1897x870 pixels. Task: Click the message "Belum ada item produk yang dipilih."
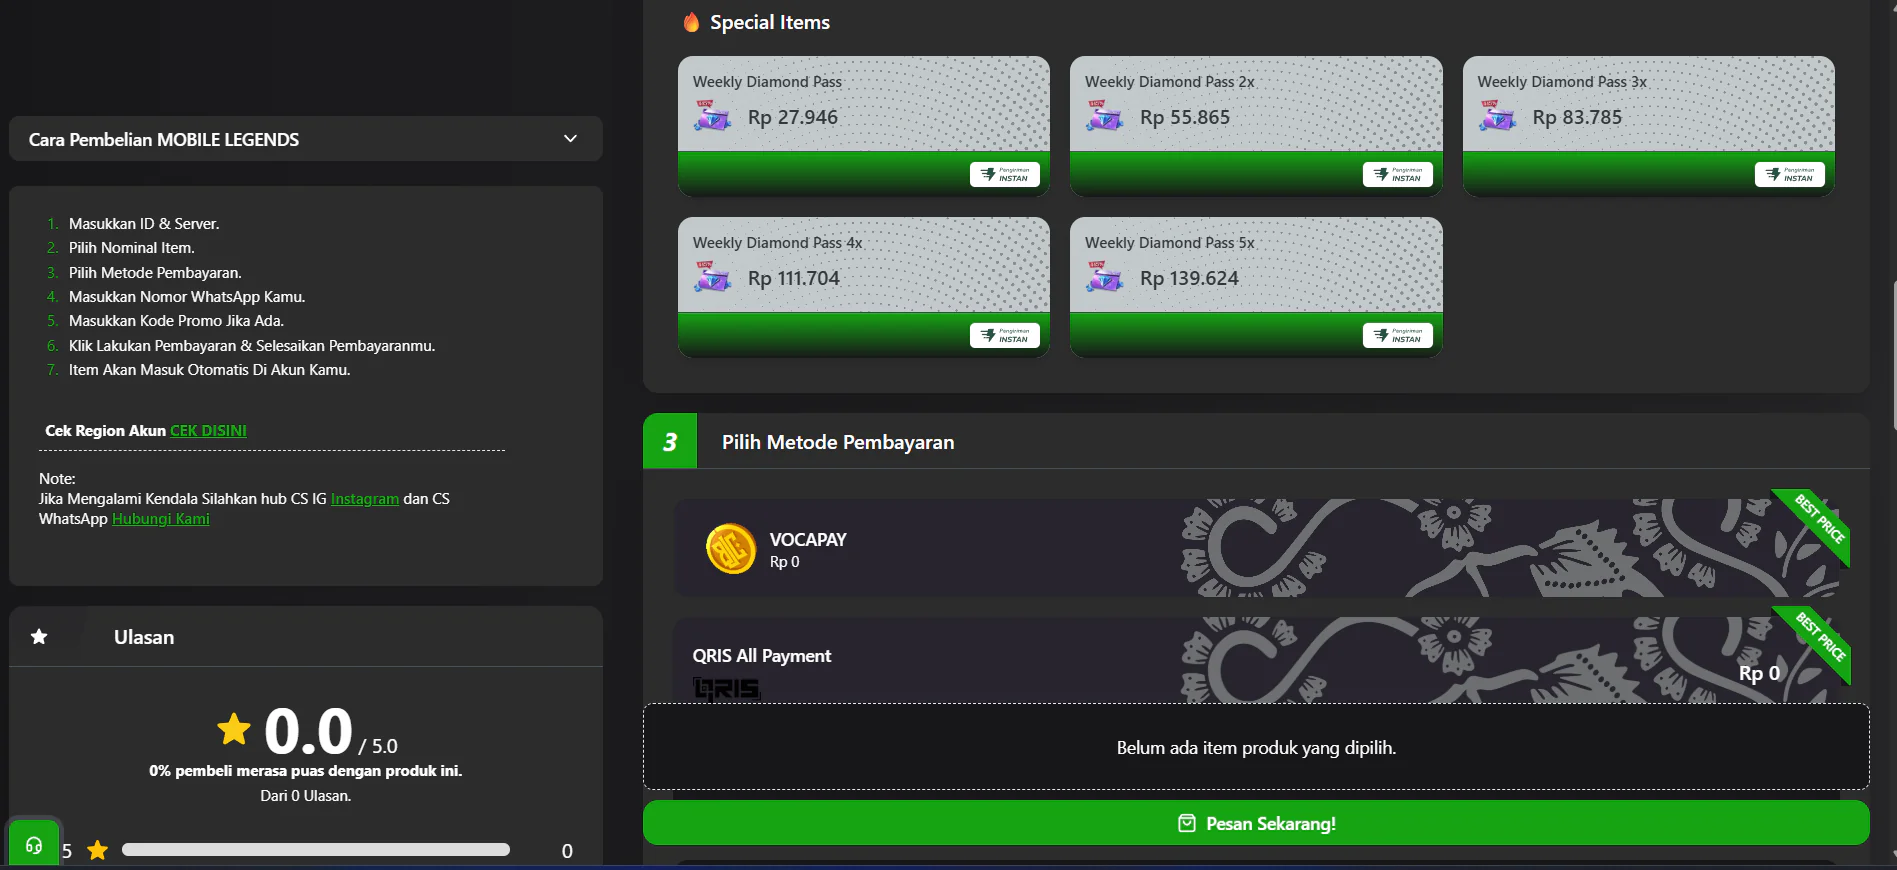point(1256,748)
